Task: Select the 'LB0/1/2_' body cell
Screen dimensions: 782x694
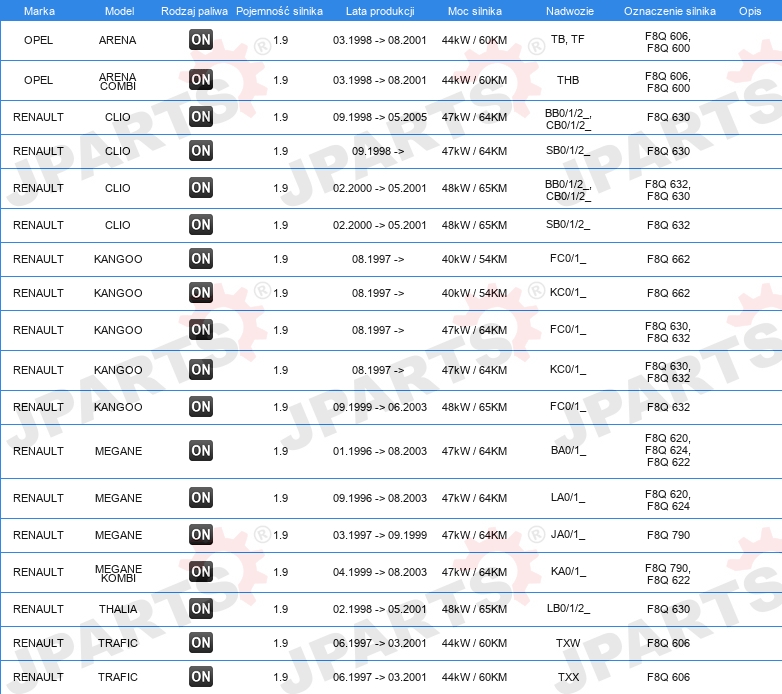Action: tap(568, 609)
